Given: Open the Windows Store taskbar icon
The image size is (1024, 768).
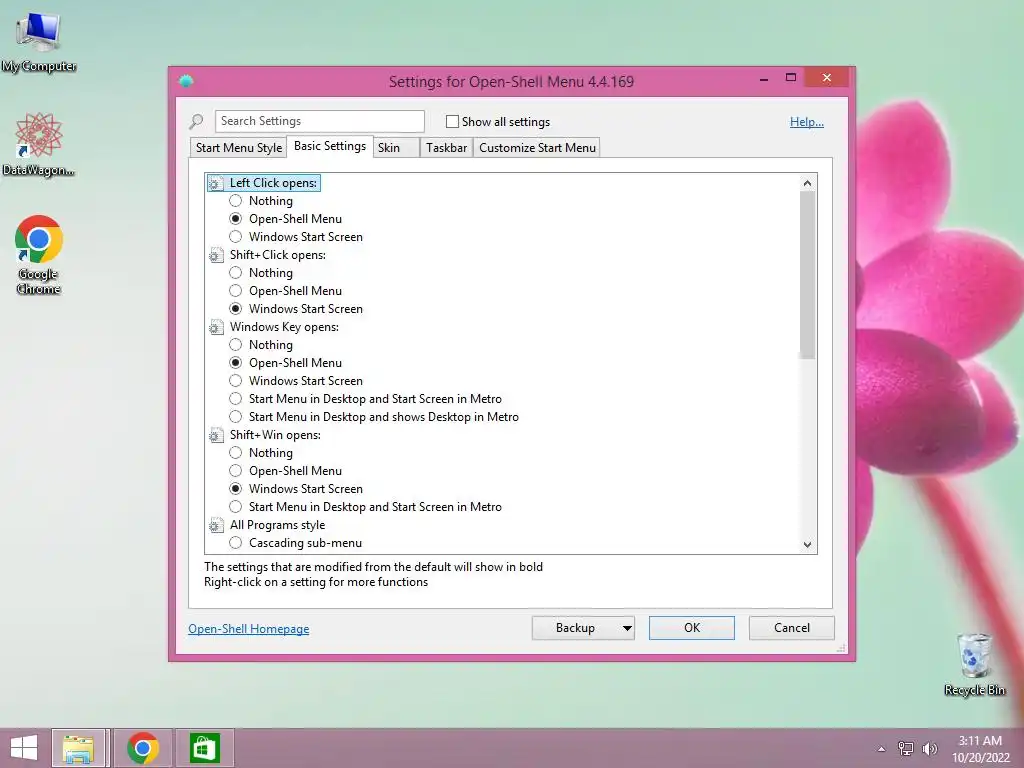Looking at the screenshot, I should 204,748.
